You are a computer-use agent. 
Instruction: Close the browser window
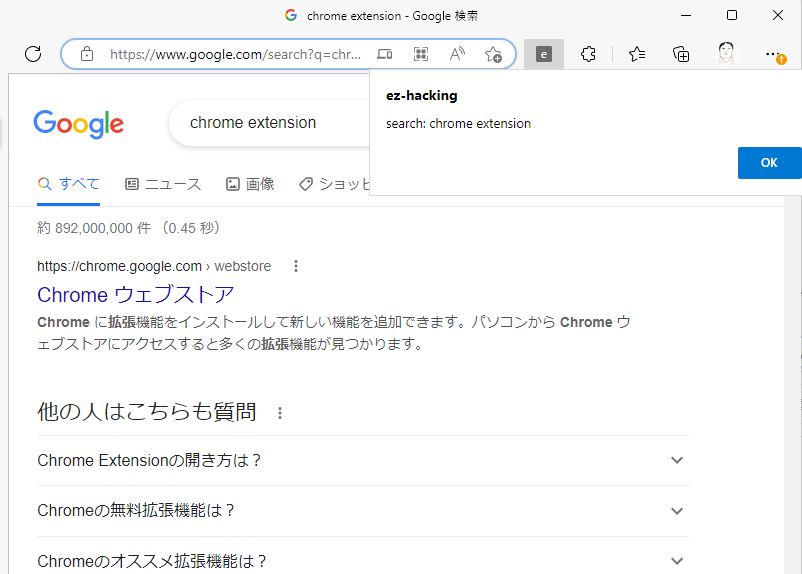[x=778, y=15]
